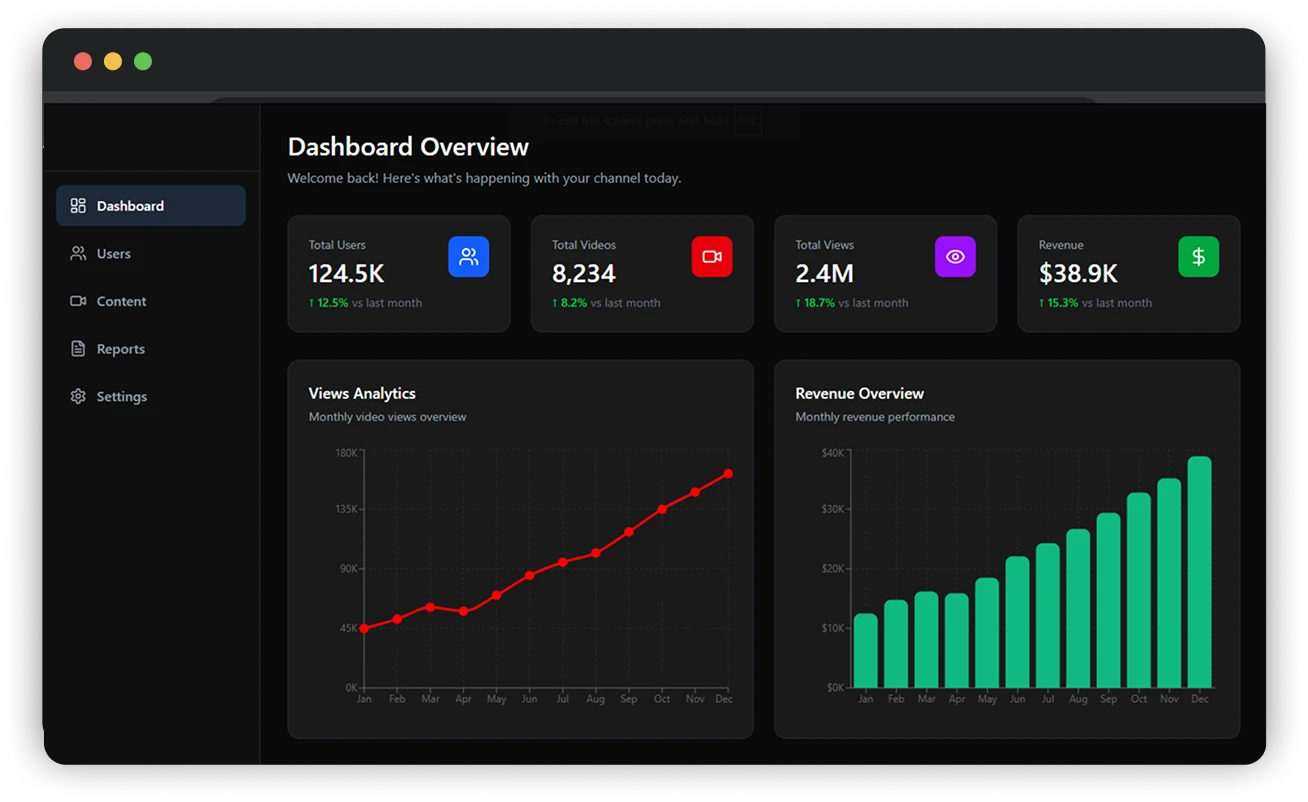The width and height of the screenshot is (1308, 802).
Task: Open Settings via the gear icon
Action: [78, 396]
